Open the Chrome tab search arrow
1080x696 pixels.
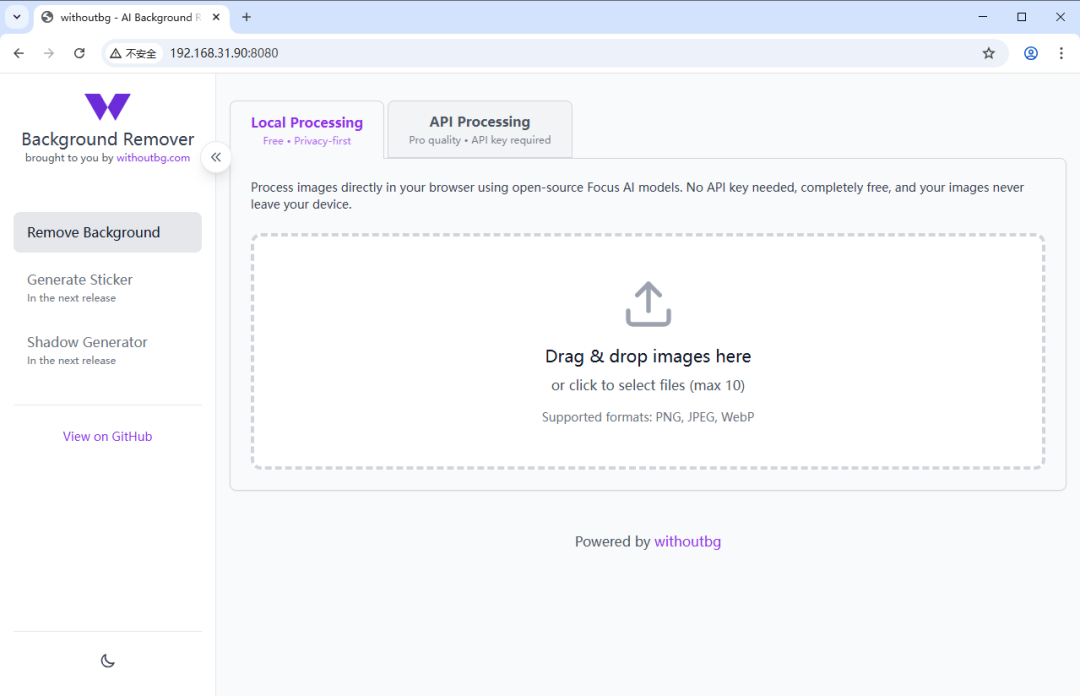(16, 17)
